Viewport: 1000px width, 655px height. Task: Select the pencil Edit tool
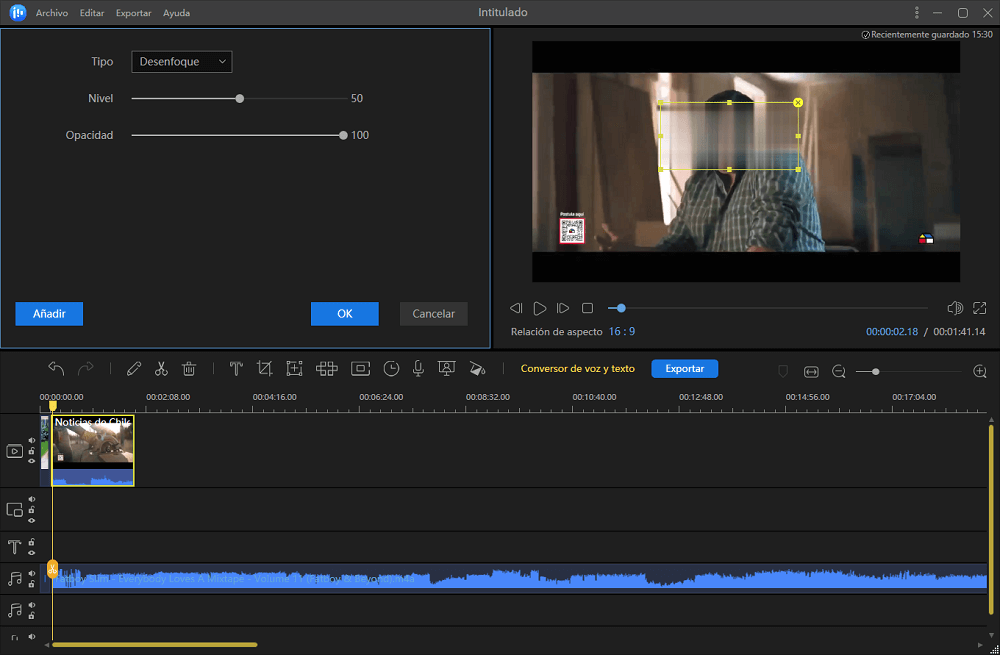(x=133, y=369)
